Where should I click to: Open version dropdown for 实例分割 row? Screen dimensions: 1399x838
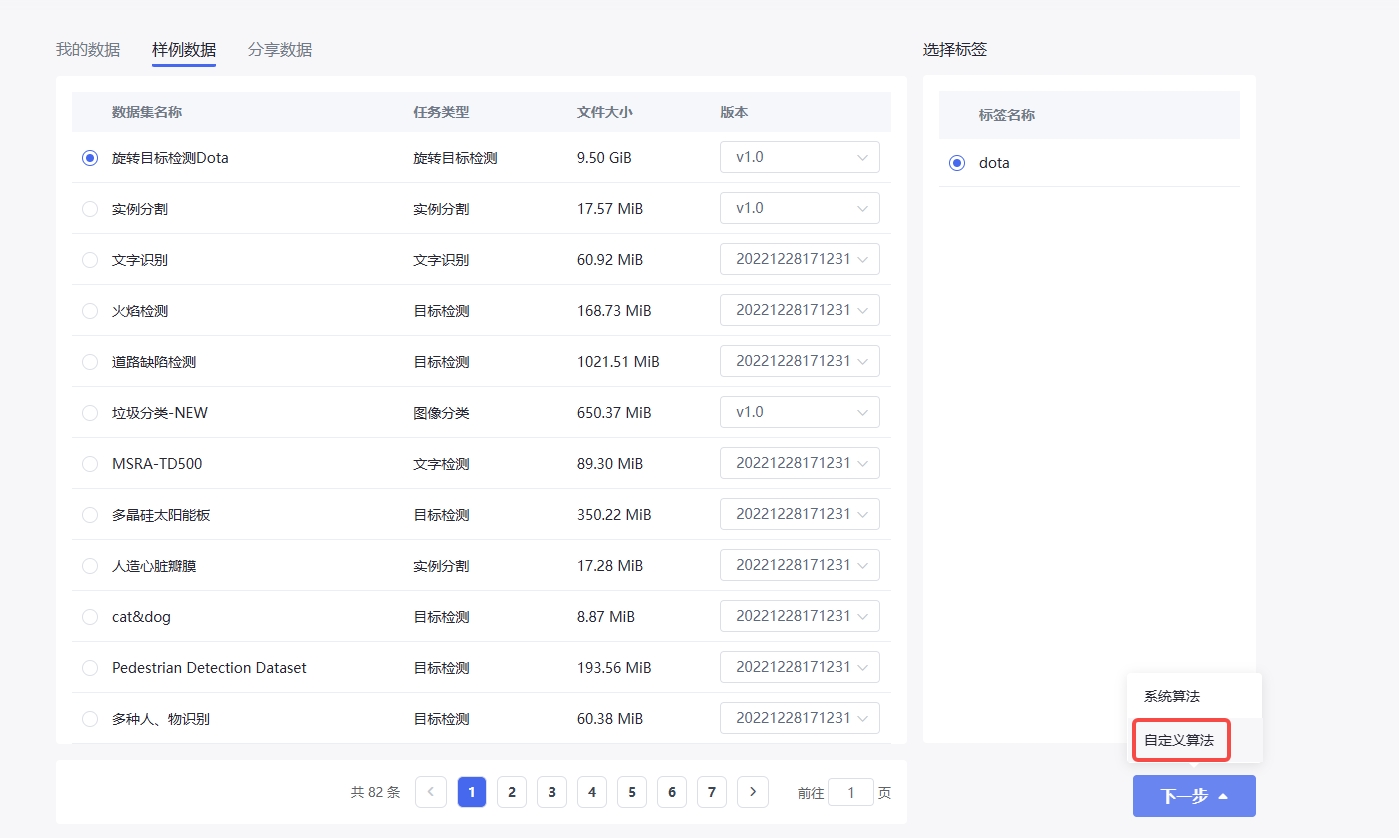(x=800, y=208)
